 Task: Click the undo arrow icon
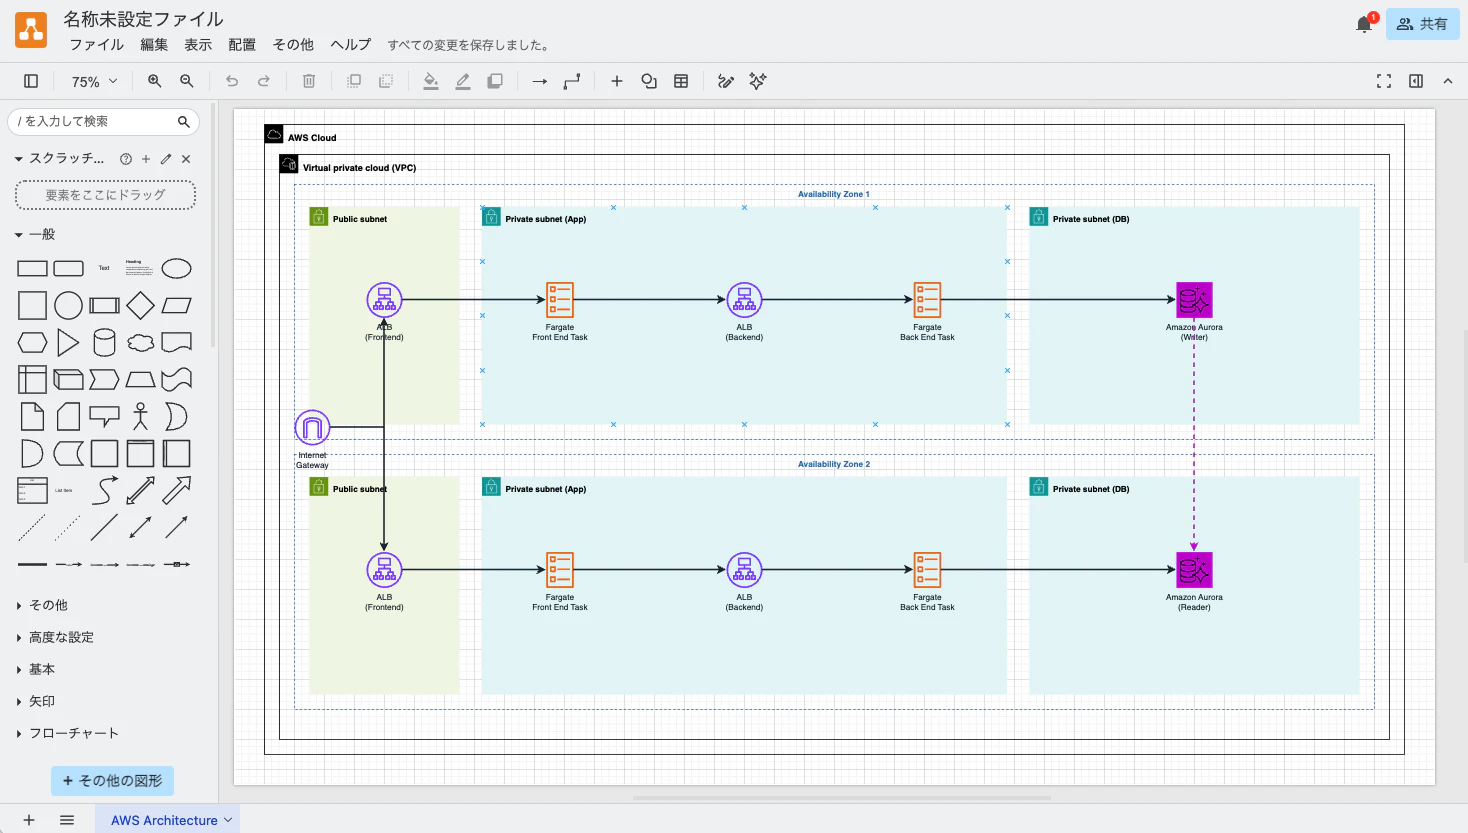coord(232,81)
